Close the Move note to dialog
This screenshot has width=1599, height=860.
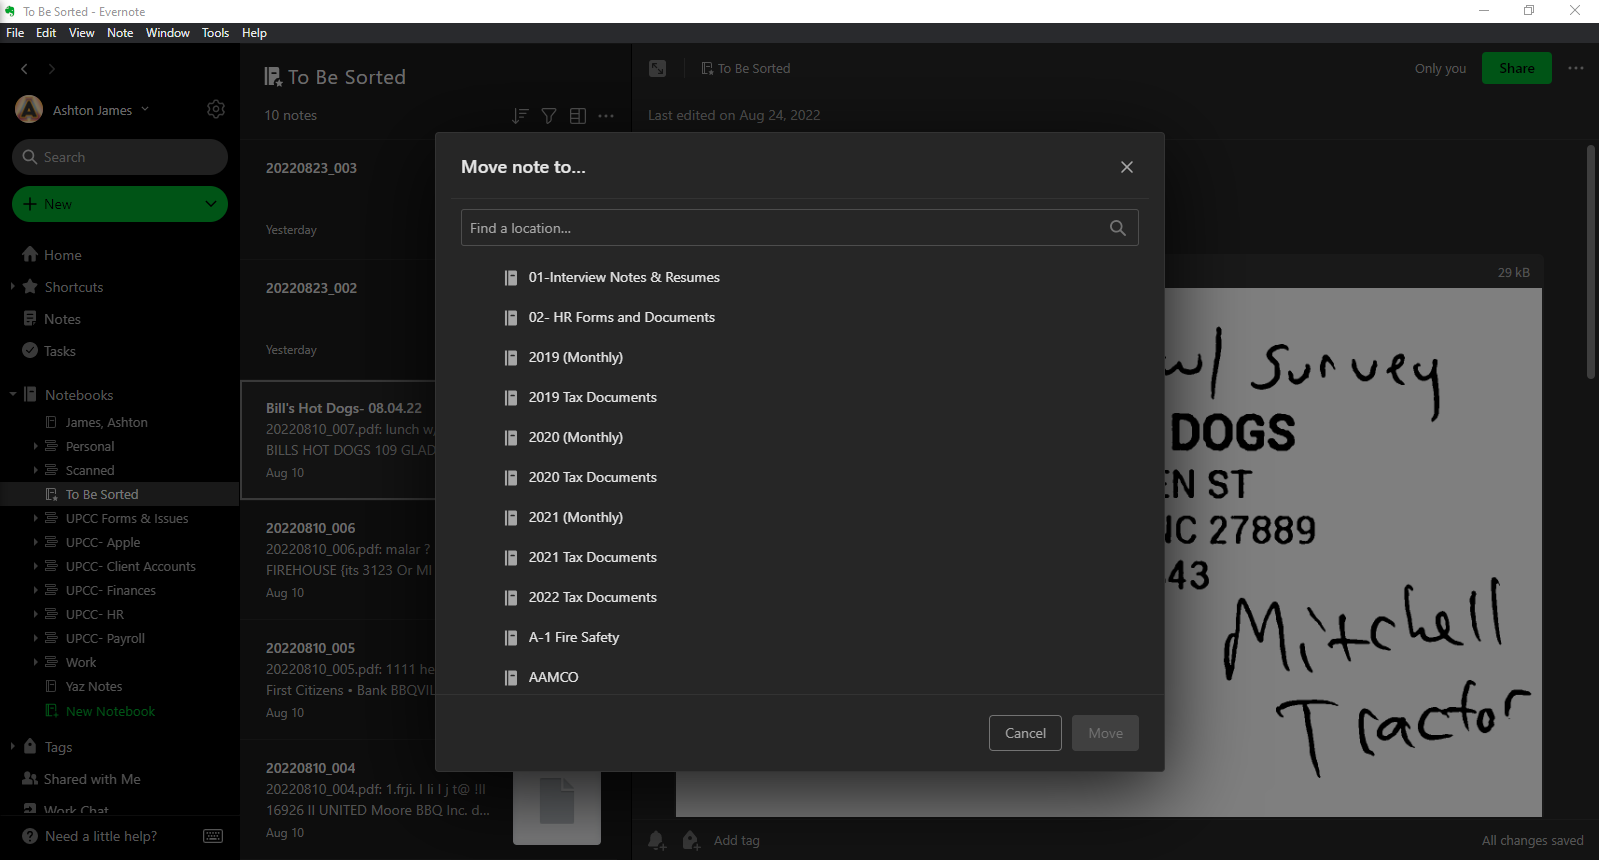point(1127,167)
